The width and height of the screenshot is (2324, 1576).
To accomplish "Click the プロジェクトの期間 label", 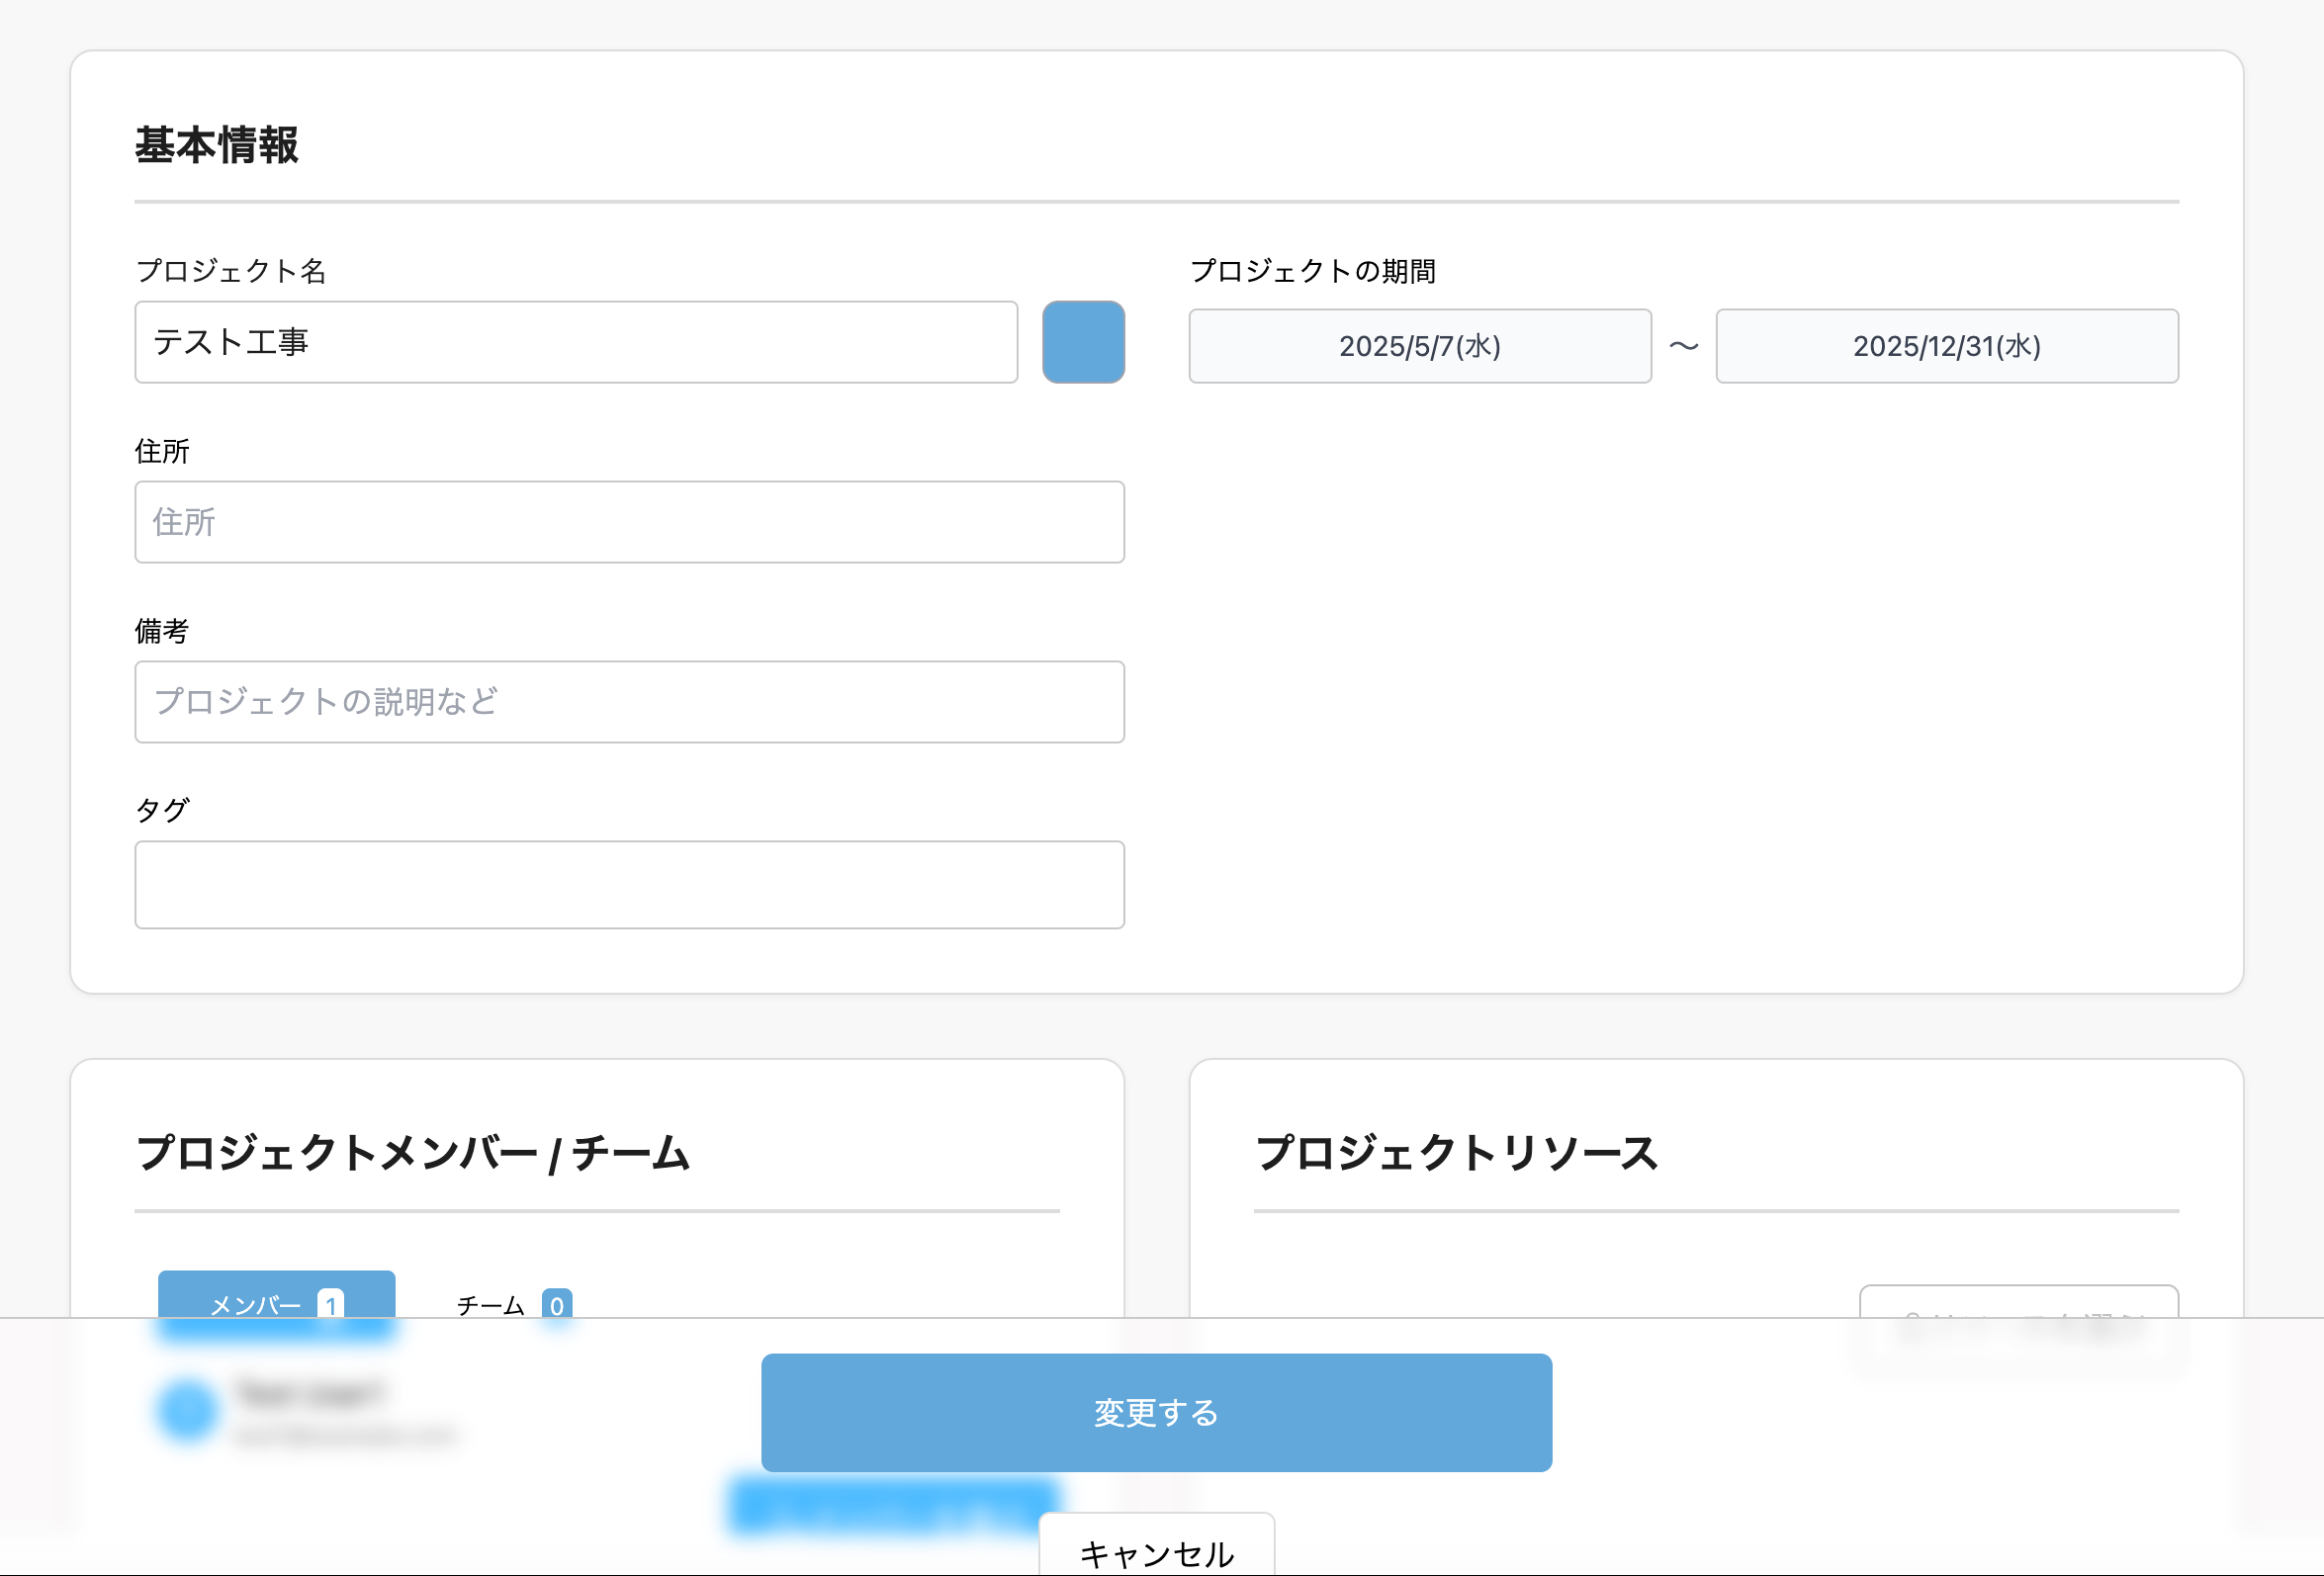I will pyautogui.click(x=1312, y=271).
